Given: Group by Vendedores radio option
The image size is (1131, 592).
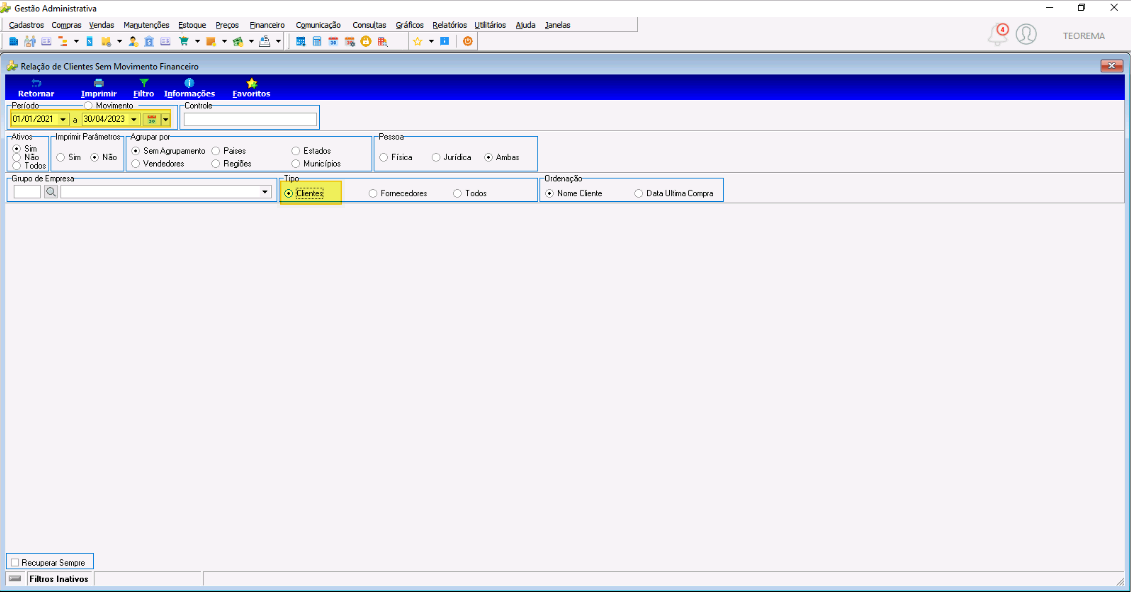Looking at the screenshot, I should pyautogui.click(x=136, y=164).
